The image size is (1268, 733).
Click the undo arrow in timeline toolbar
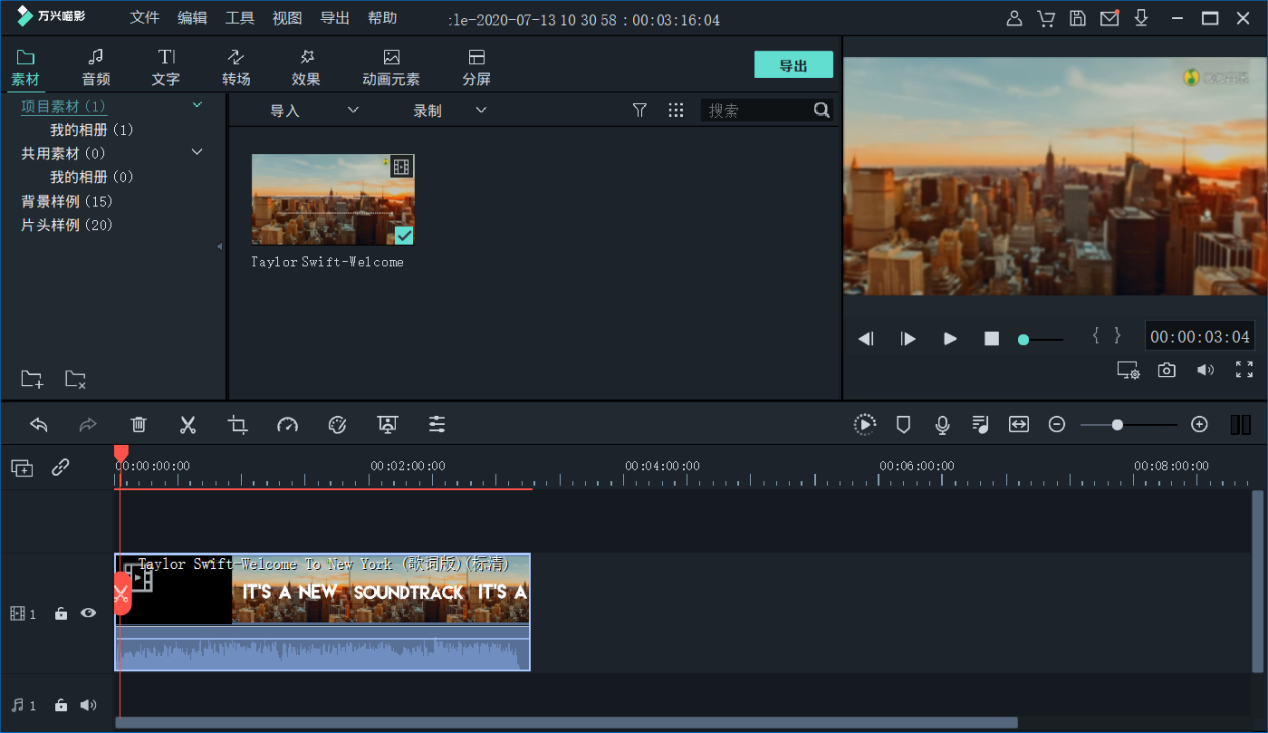(39, 425)
